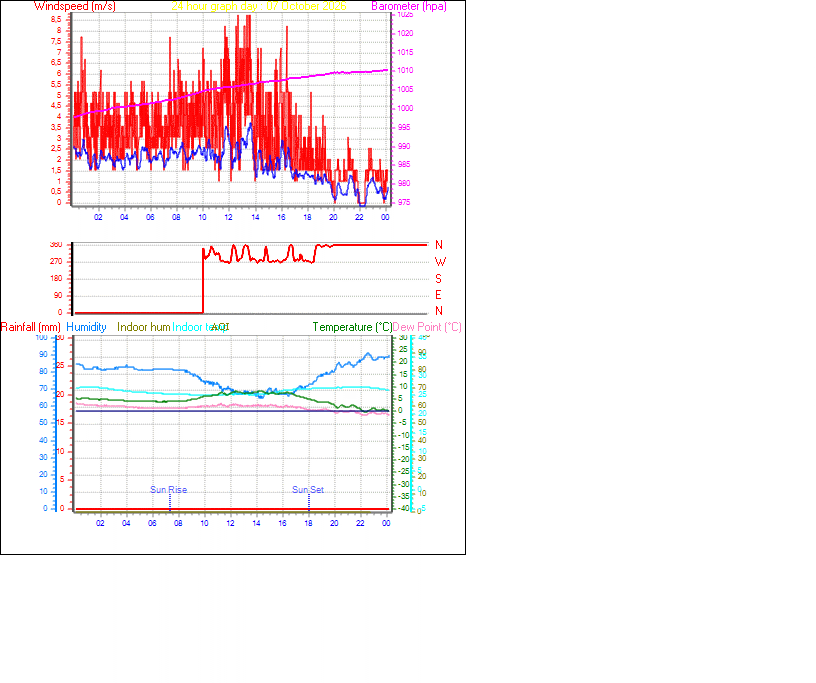This screenshot has height=683, width=816.
Task: Click the "1010" value on the barometer axis
Action: point(405,70)
